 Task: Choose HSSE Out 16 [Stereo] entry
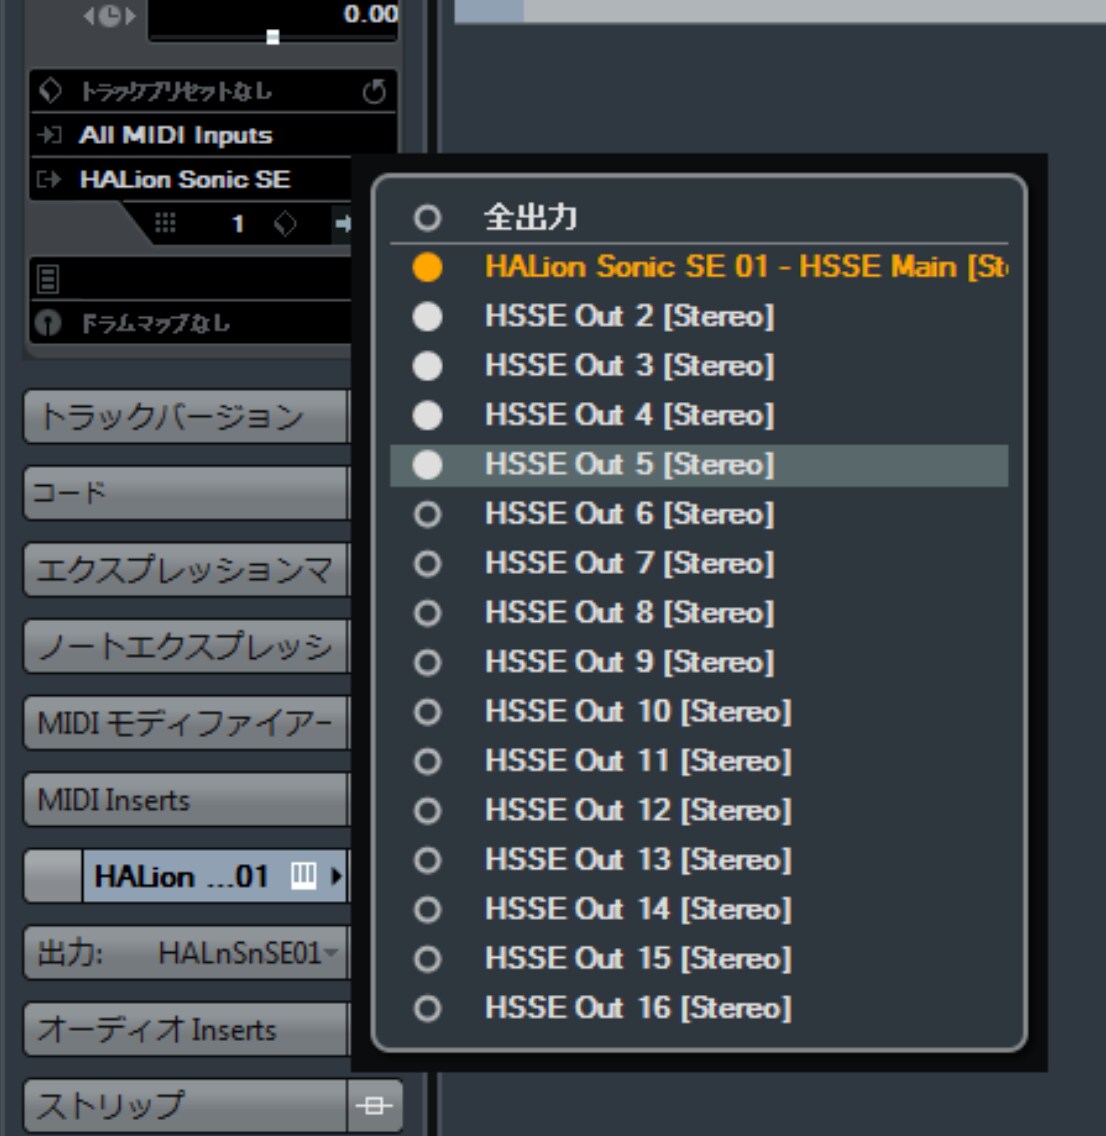pyautogui.click(x=699, y=1008)
